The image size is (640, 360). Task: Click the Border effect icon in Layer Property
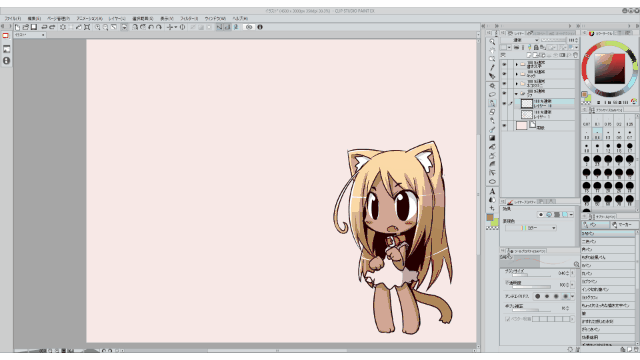541,215
